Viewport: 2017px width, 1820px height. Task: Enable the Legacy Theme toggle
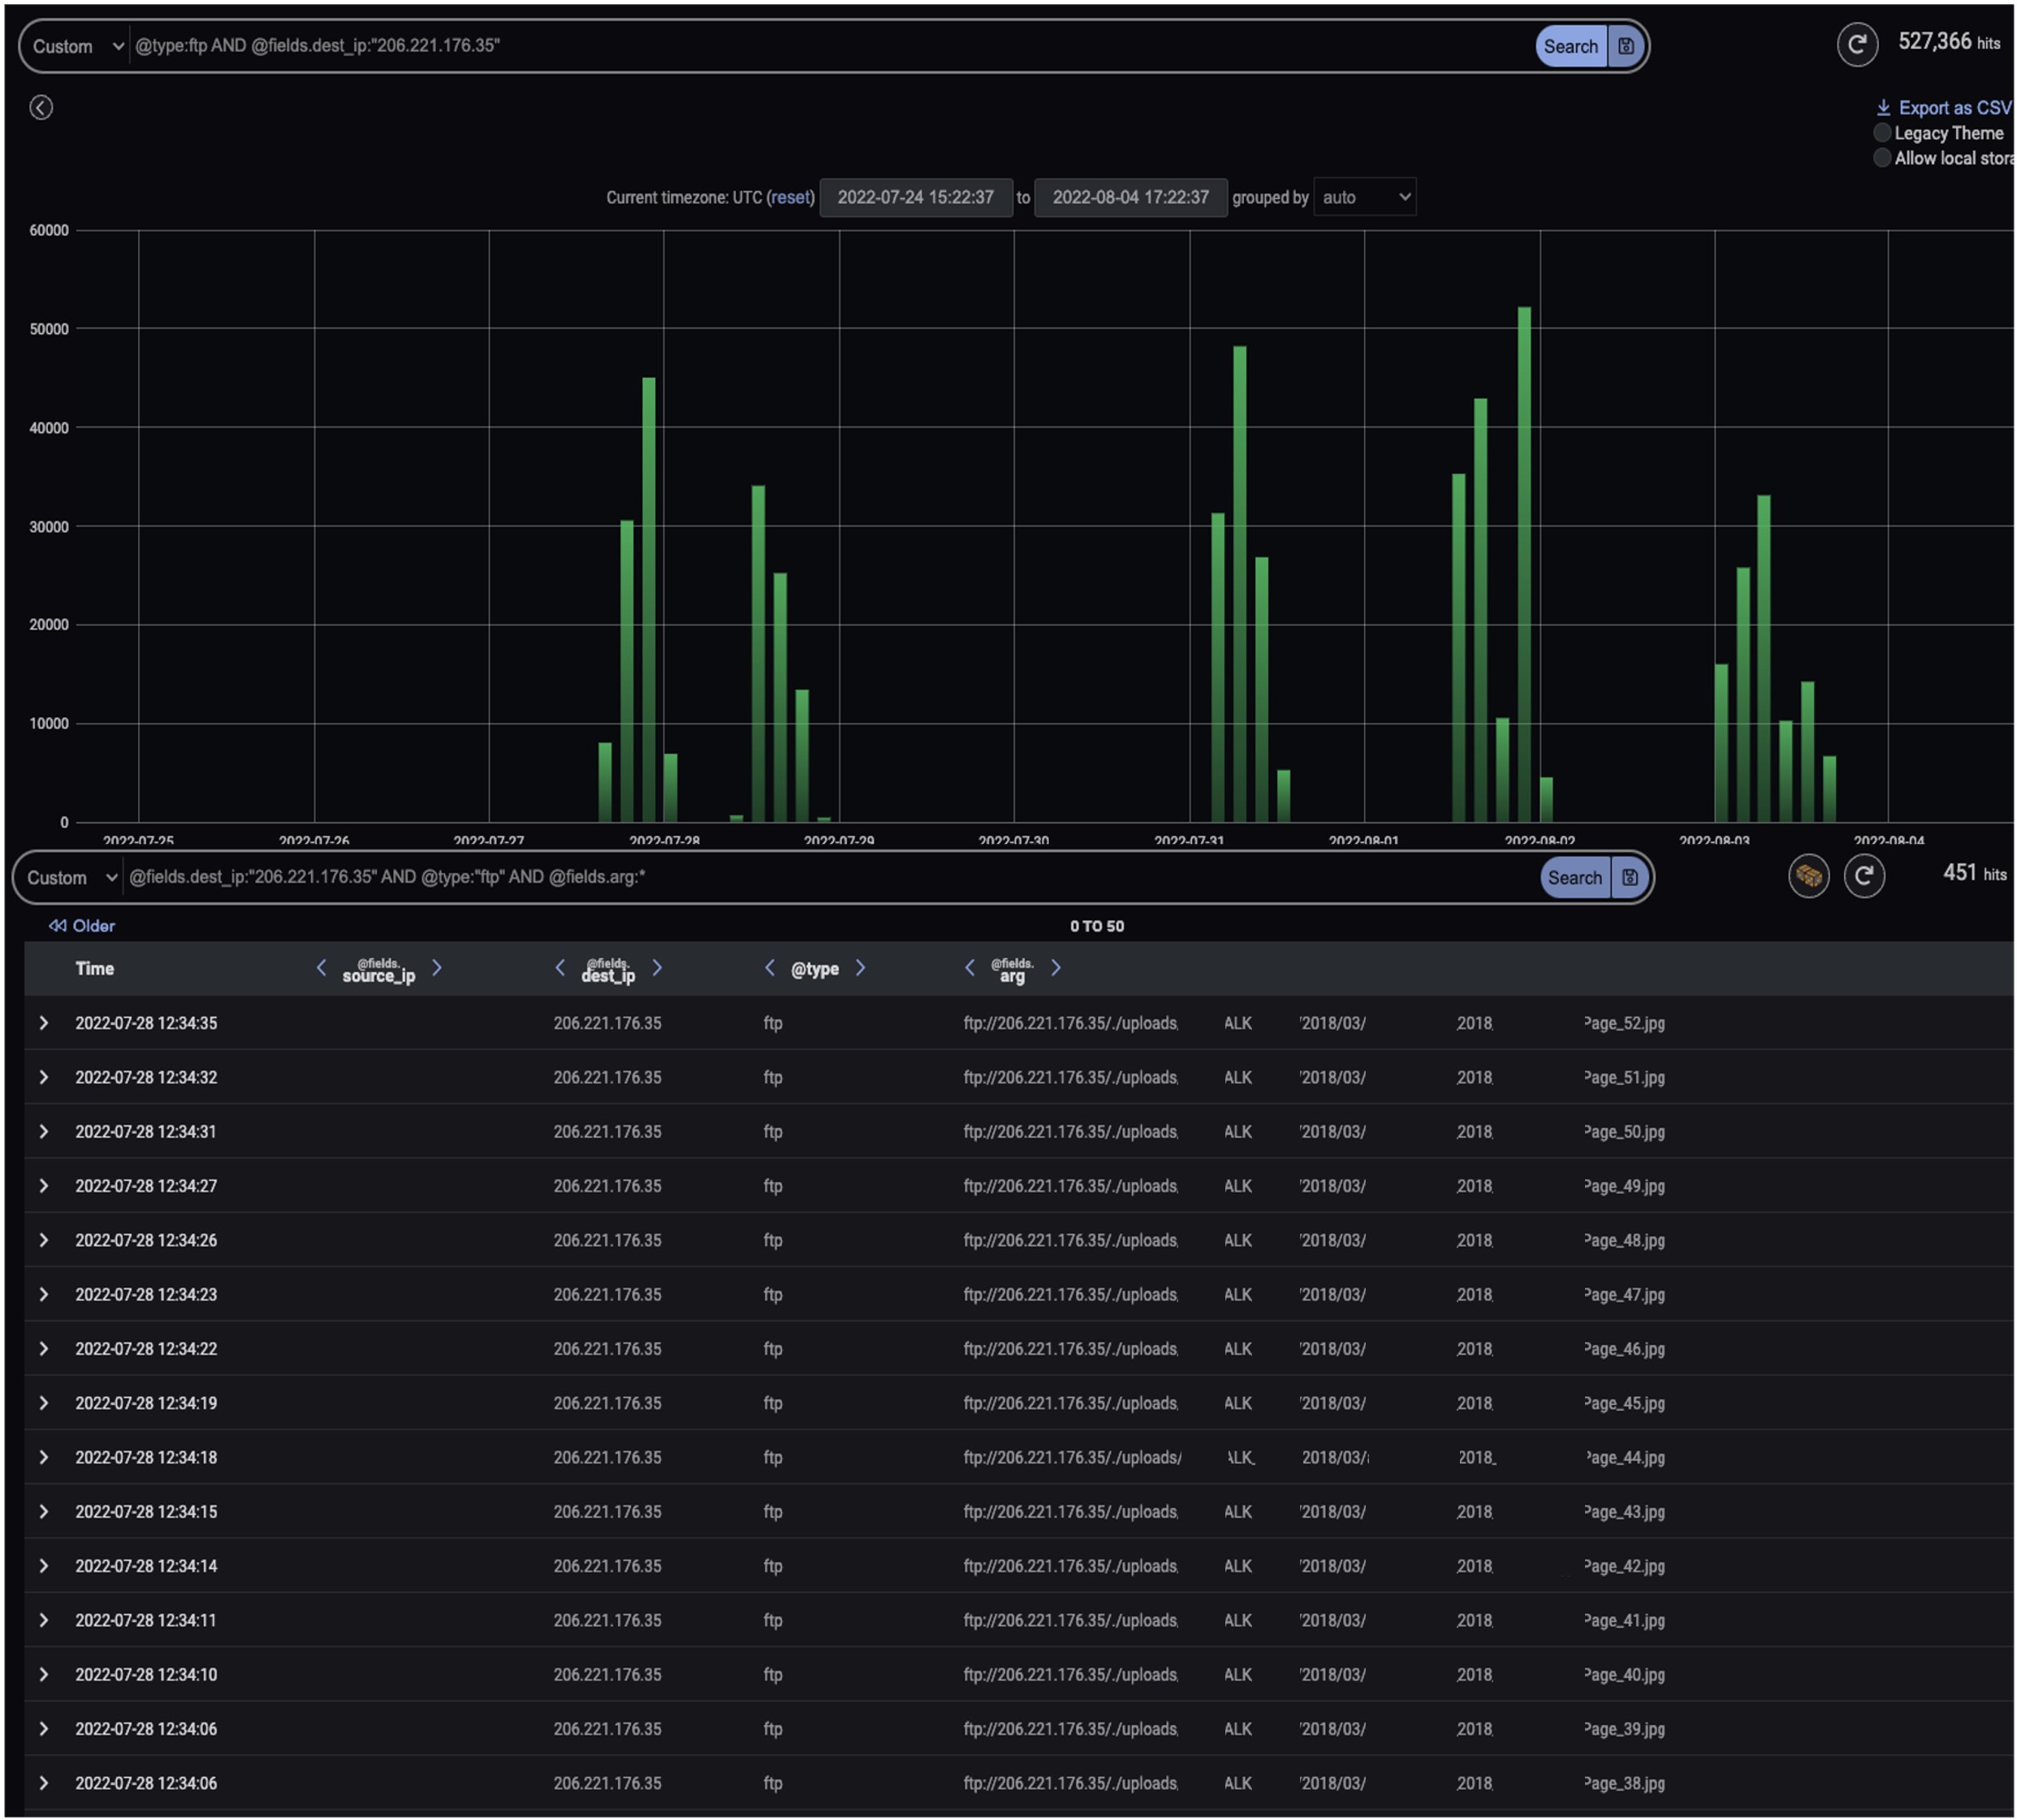click(1881, 133)
